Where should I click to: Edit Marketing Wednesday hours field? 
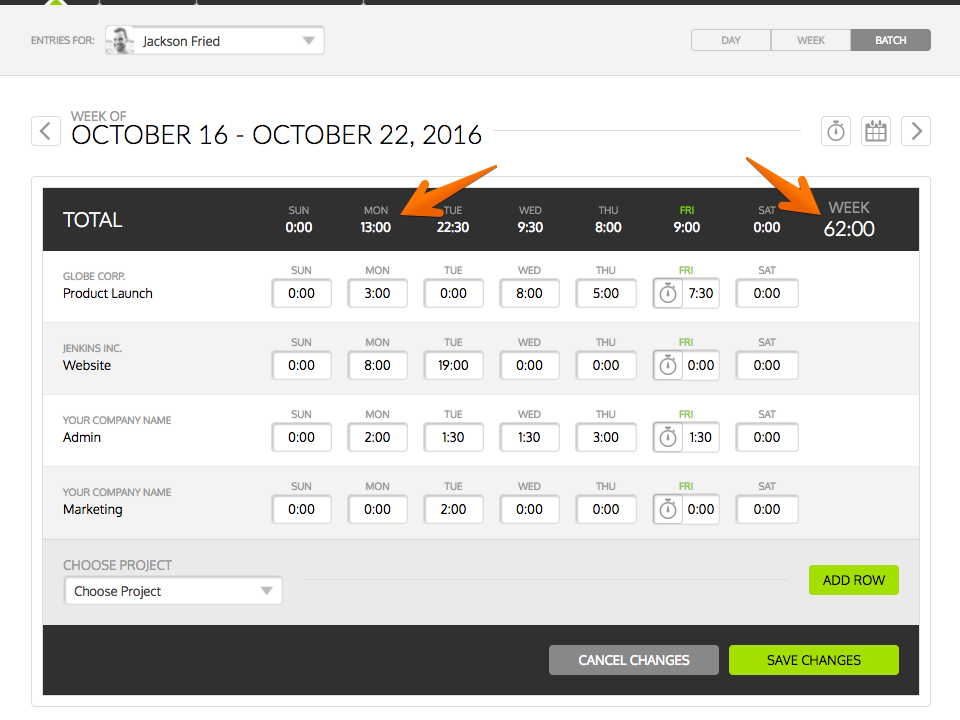coord(530,509)
